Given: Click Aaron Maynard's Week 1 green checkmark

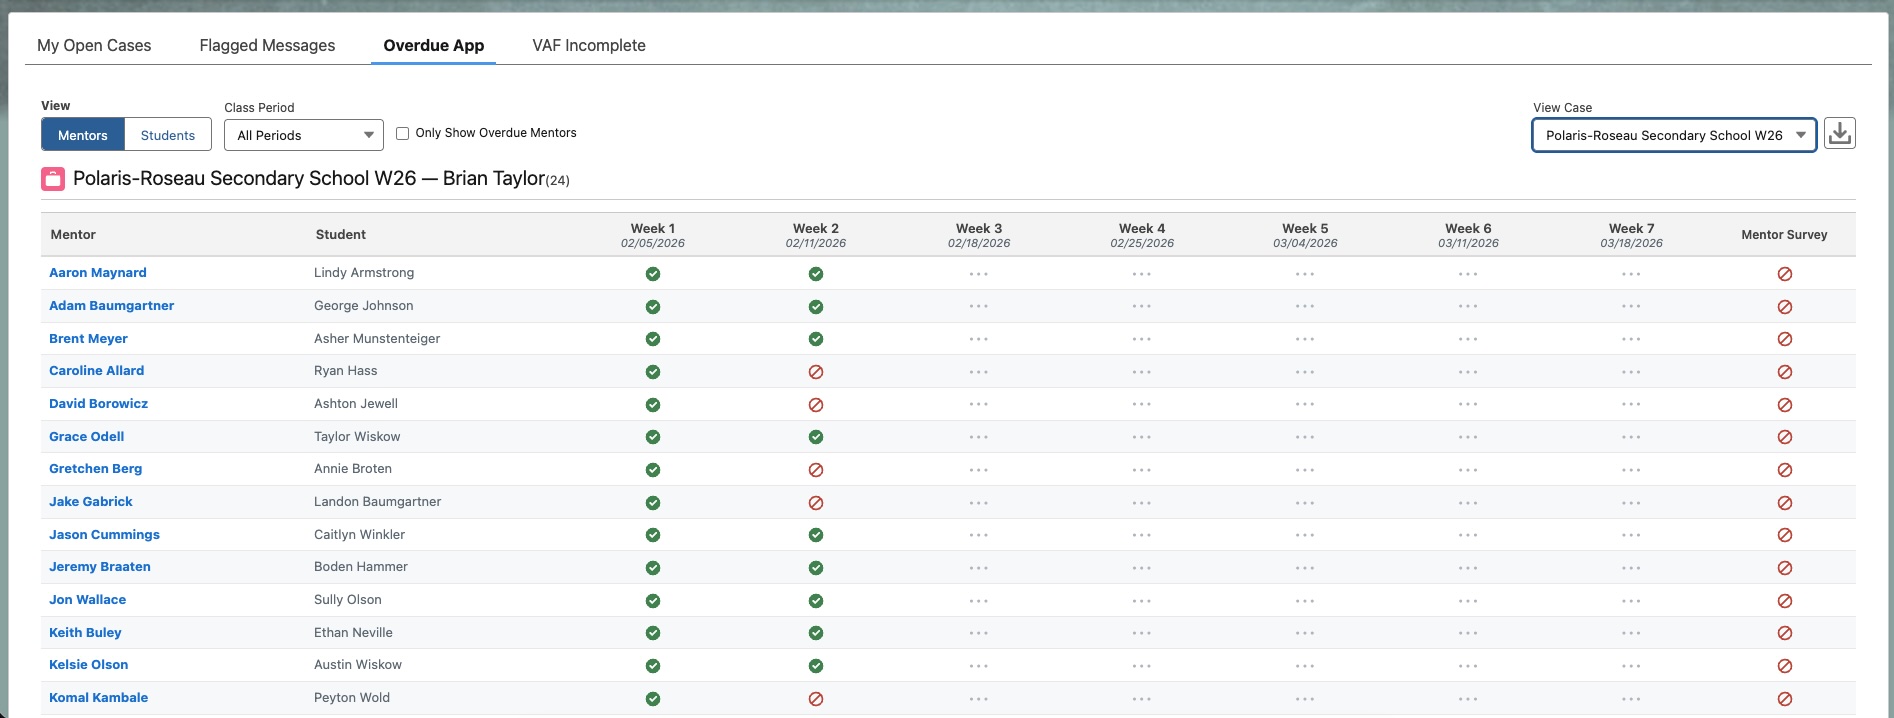Looking at the screenshot, I should pyautogui.click(x=653, y=274).
